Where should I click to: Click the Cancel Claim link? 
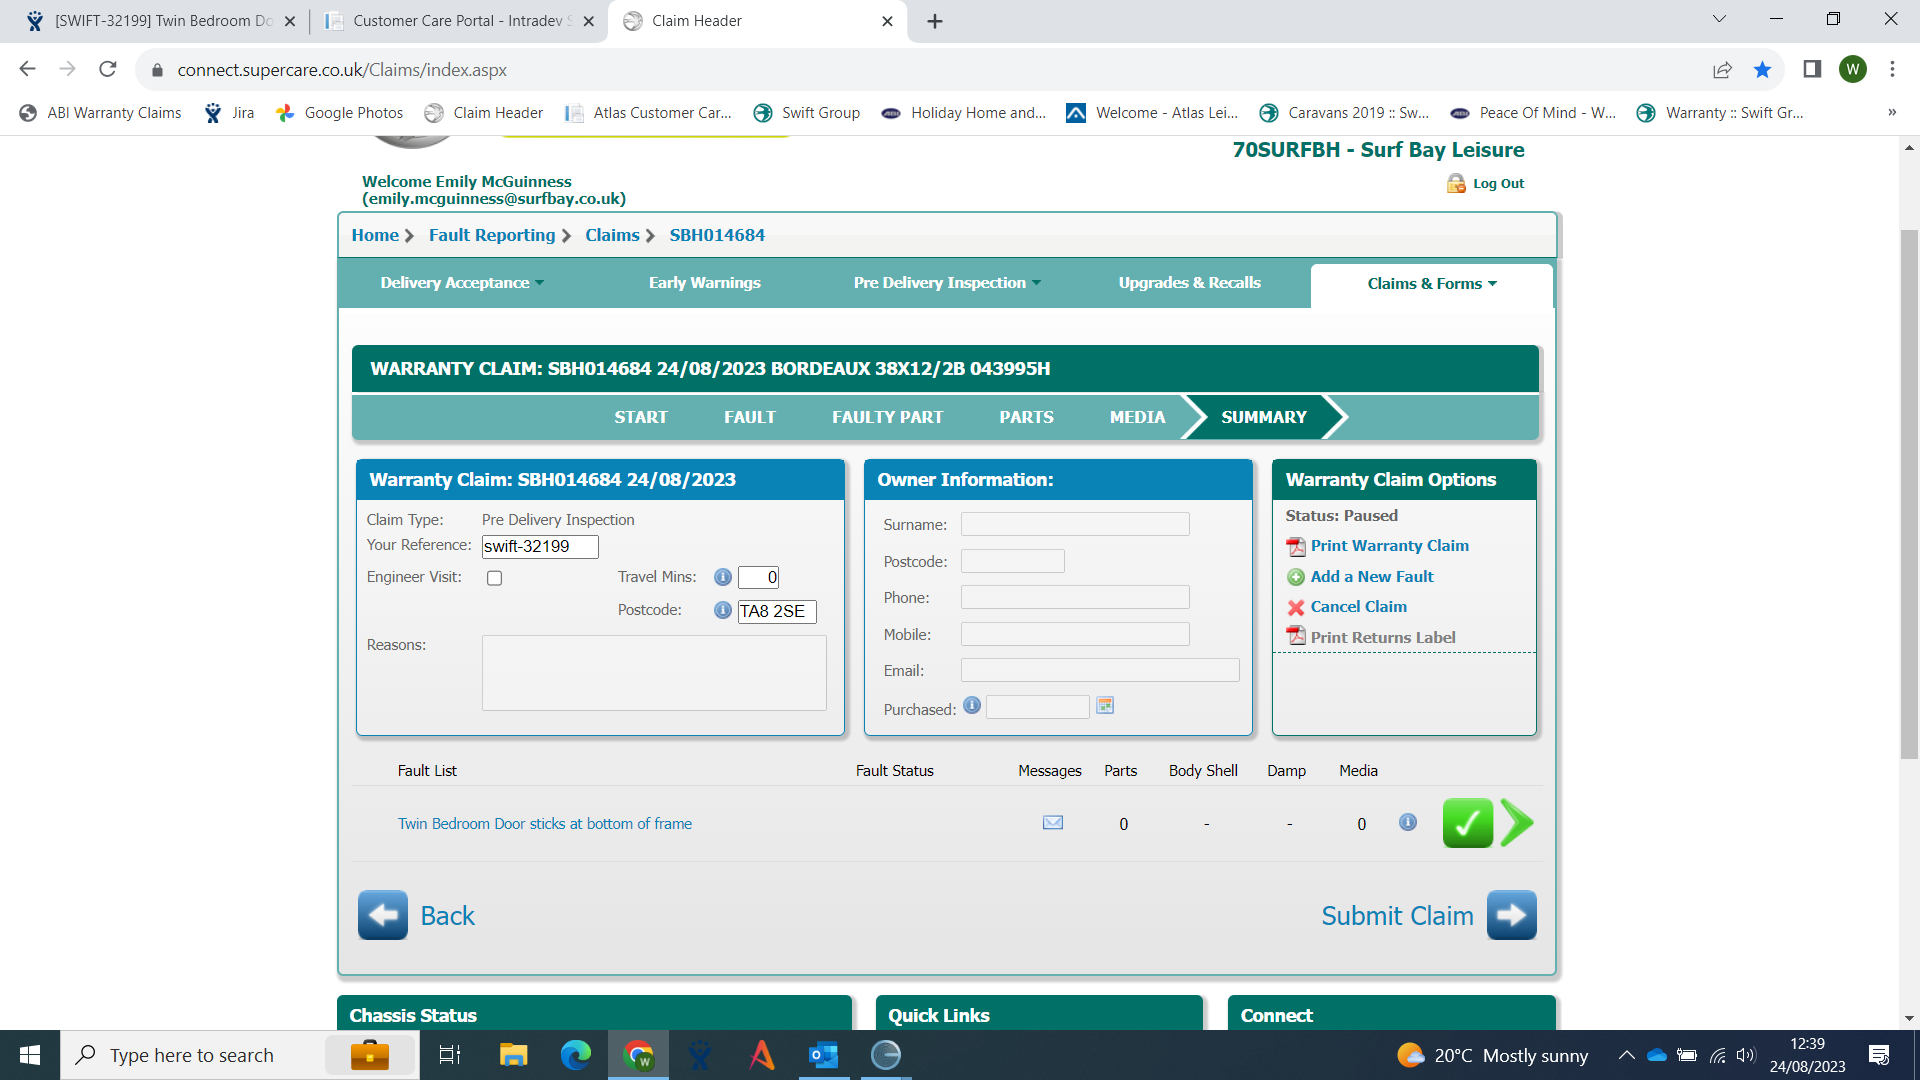[1358, 607]
